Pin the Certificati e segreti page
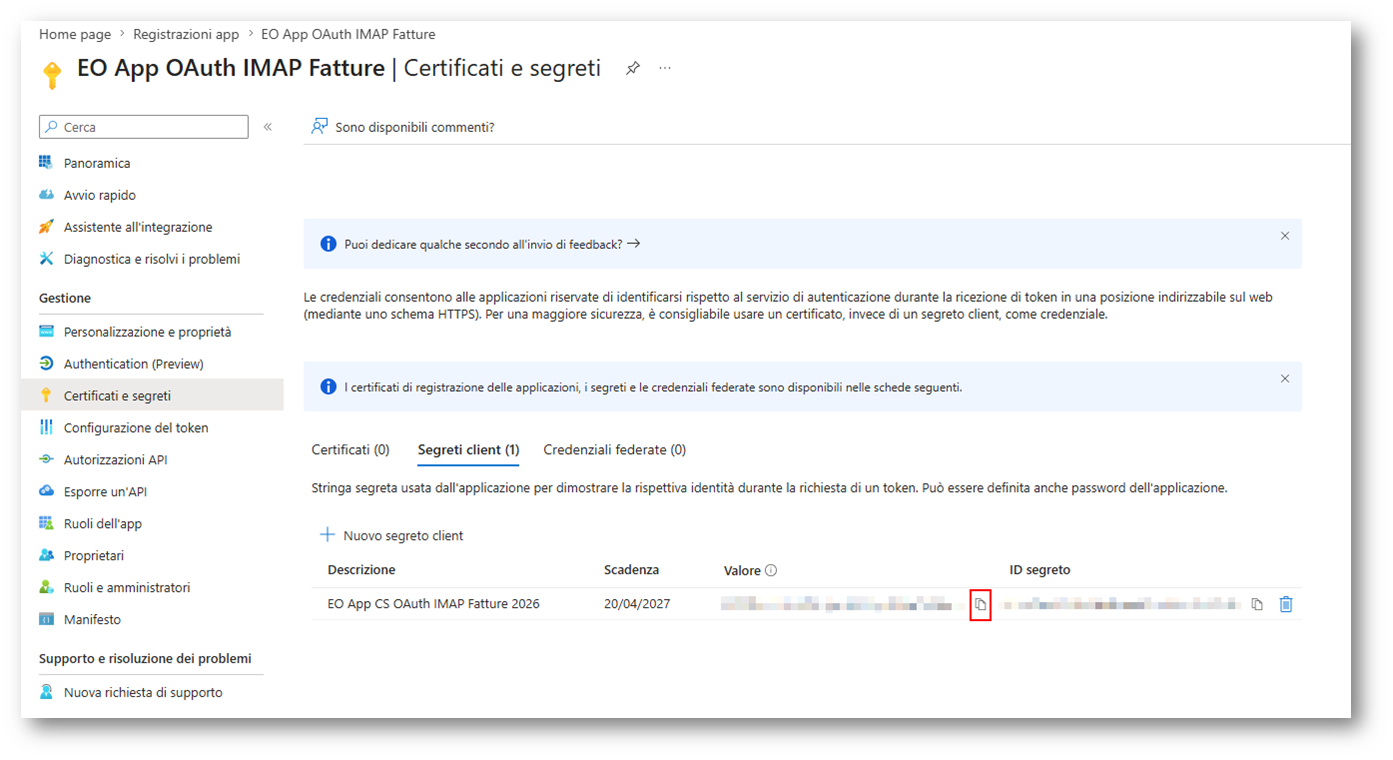Viewport: 1393px width, 760px height. click(x=632, y=68)
